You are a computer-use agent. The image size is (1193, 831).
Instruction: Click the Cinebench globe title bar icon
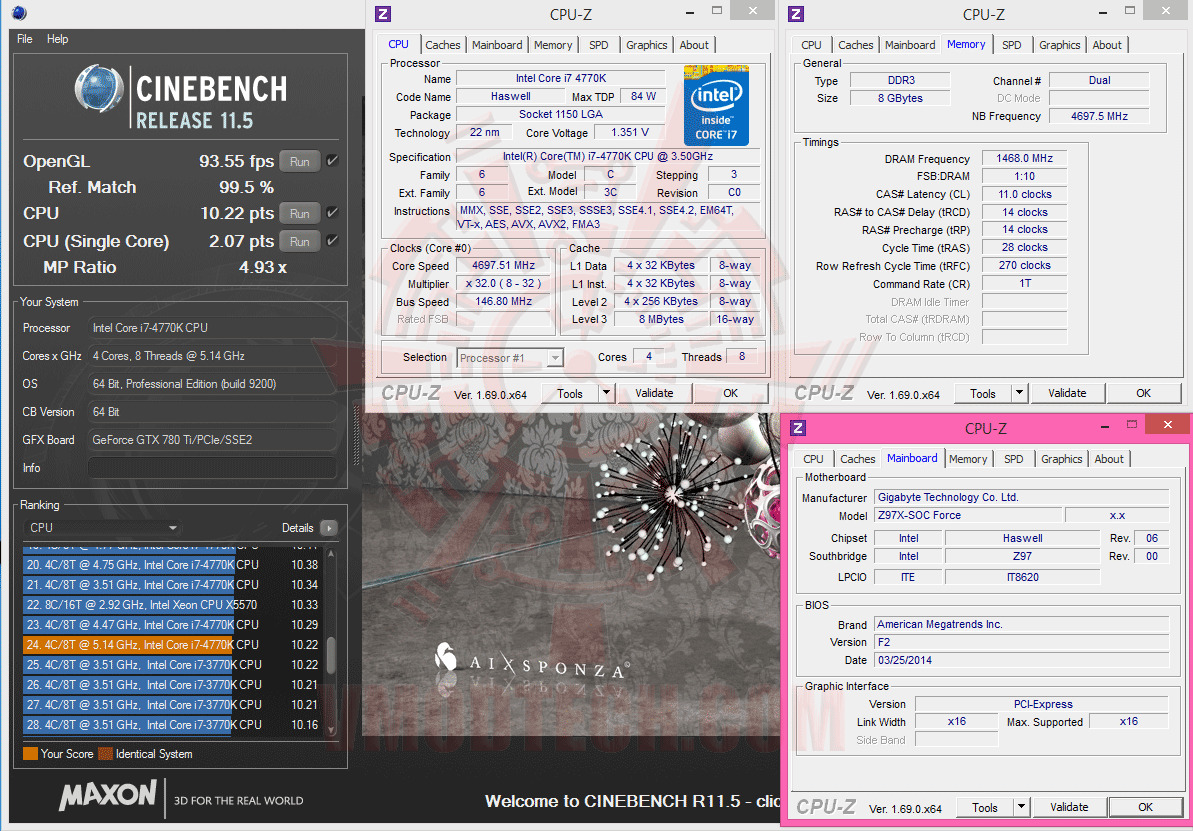click(x=18, y=13)
